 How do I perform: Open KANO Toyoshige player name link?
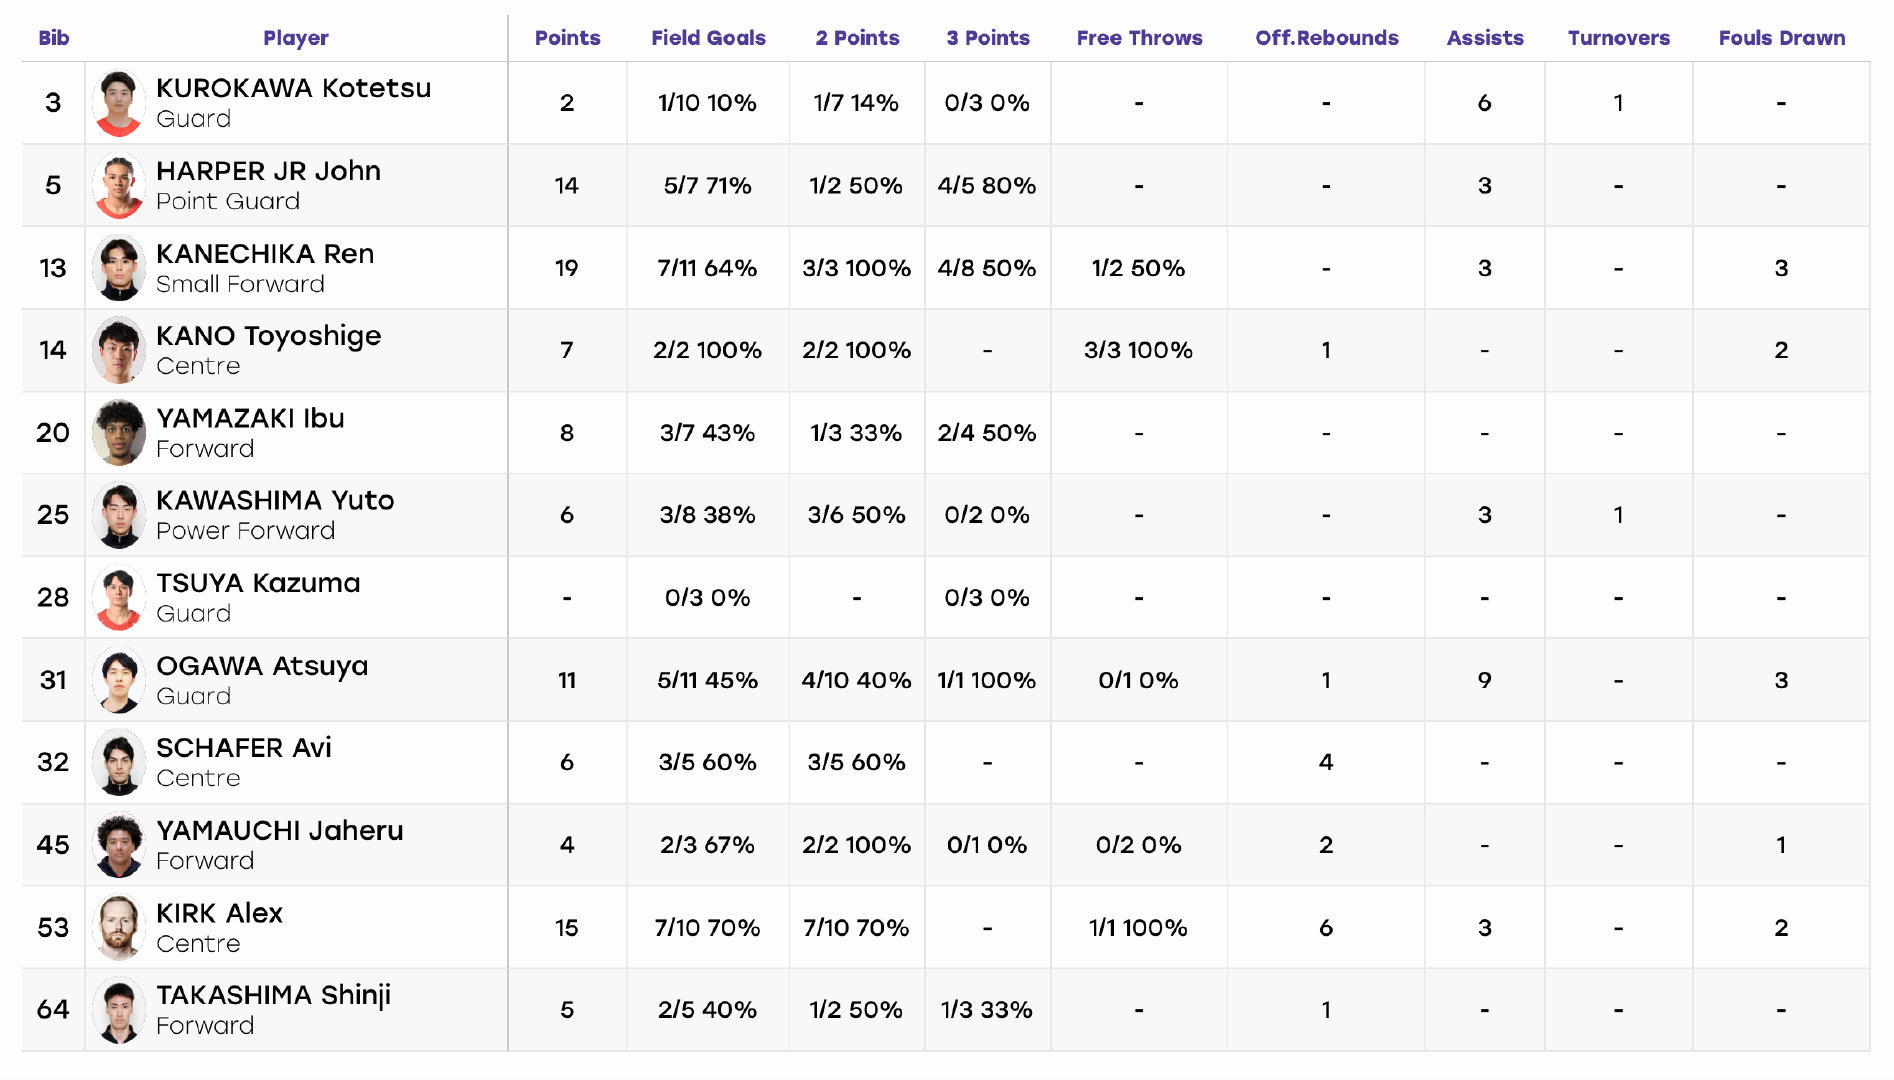[x=269, y=336]
